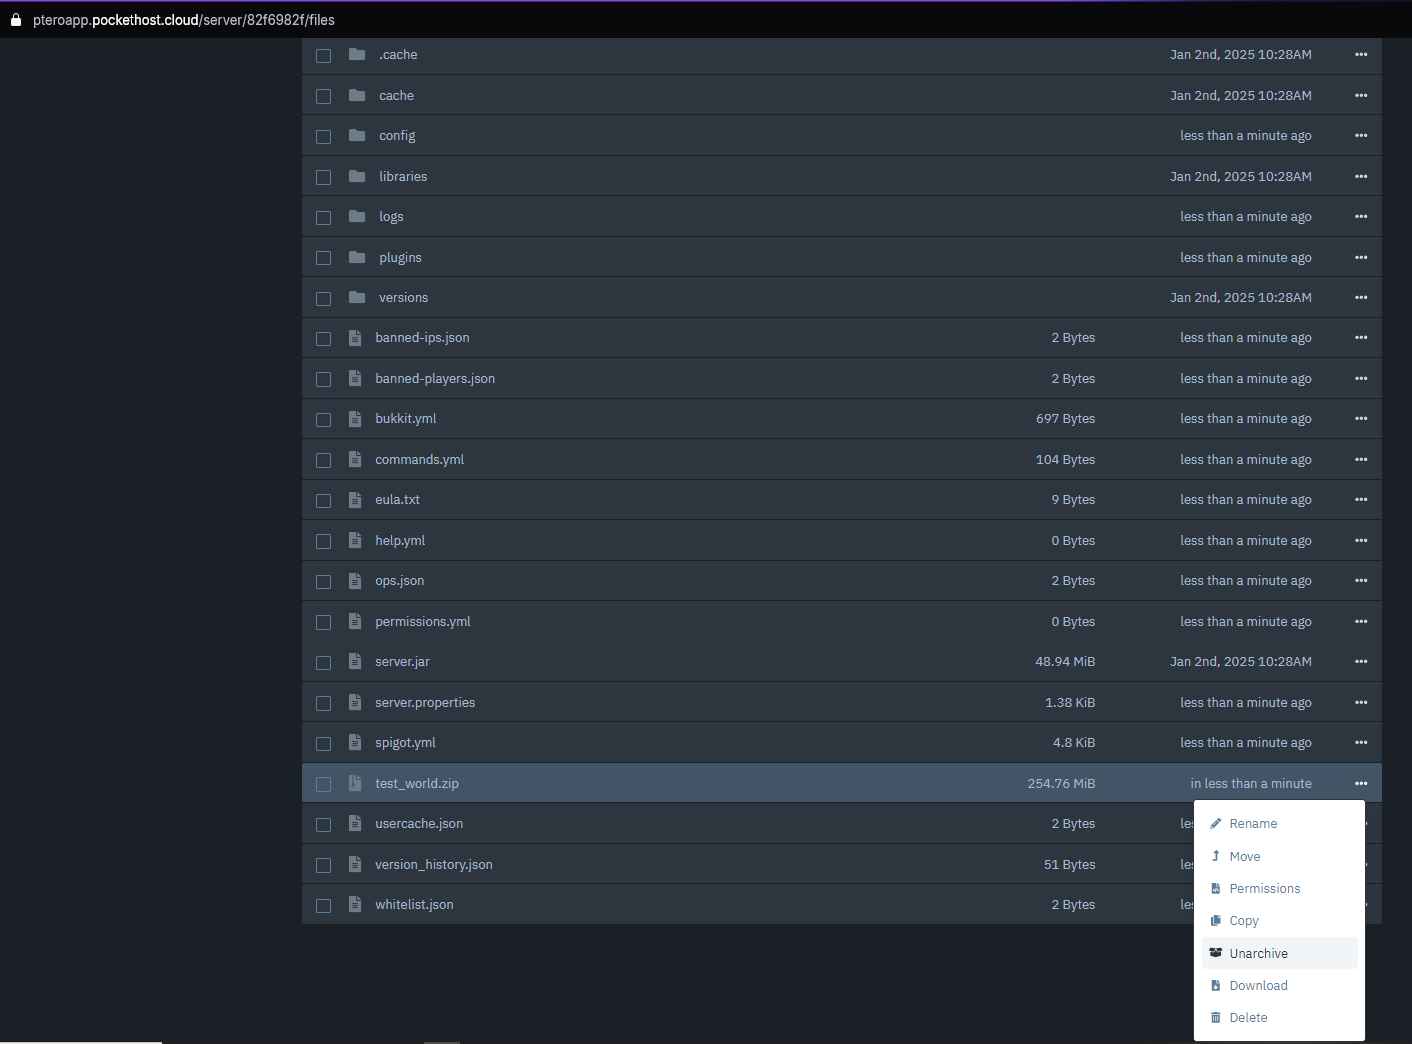The image size is (1412, 1044).
Task: Open the options menu for logs
Action: pyautogui.click(x=1361, y=216)
